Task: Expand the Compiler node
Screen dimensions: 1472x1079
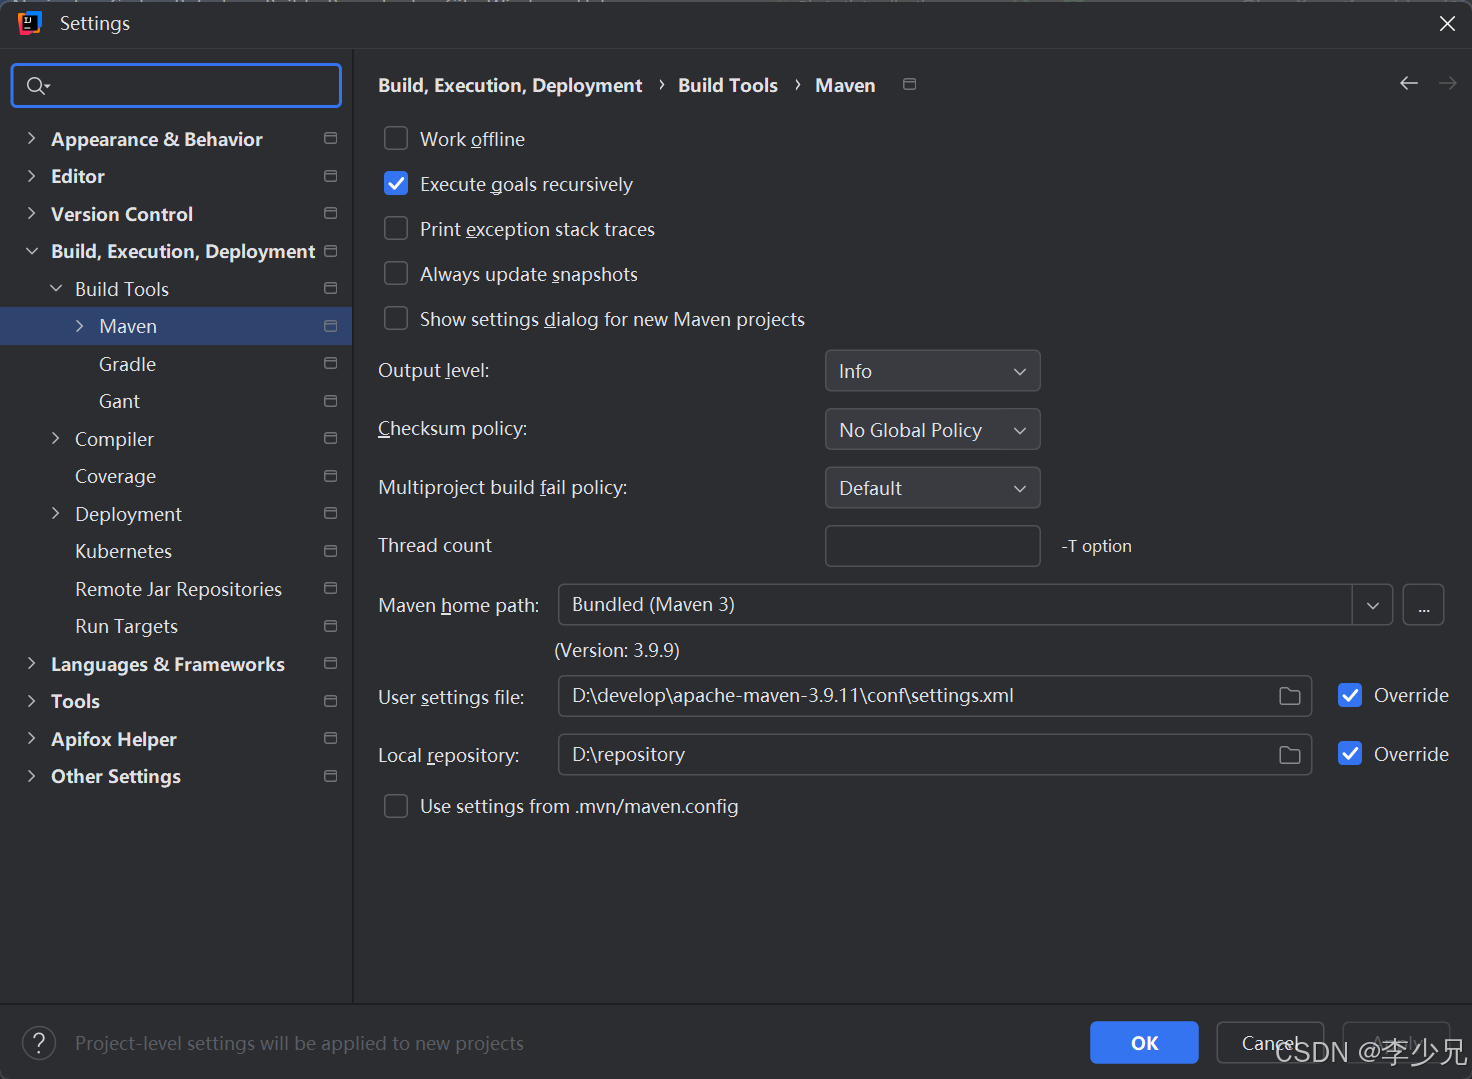Action: tap(56, 438)
